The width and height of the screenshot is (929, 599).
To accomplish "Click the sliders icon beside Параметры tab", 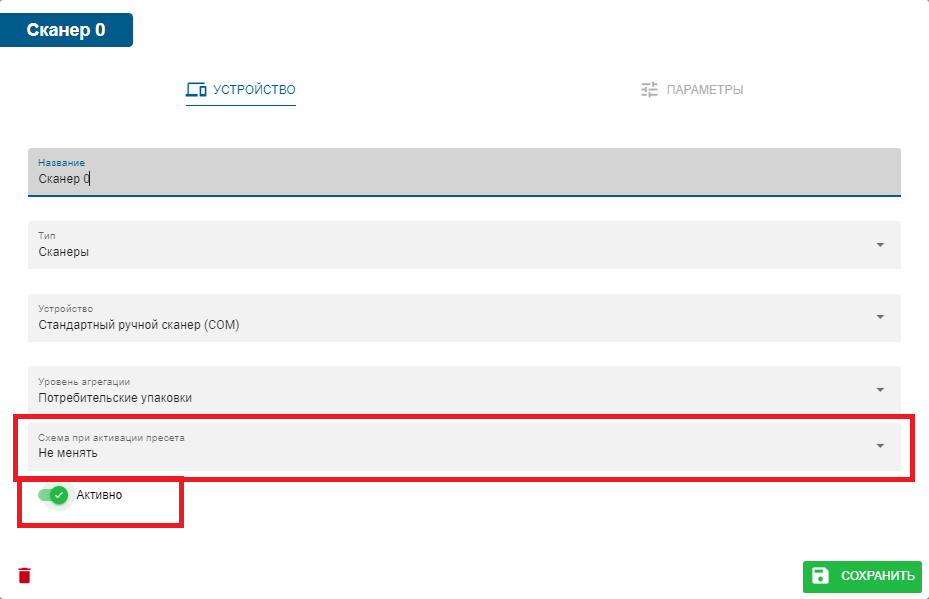I will point(650,90).
